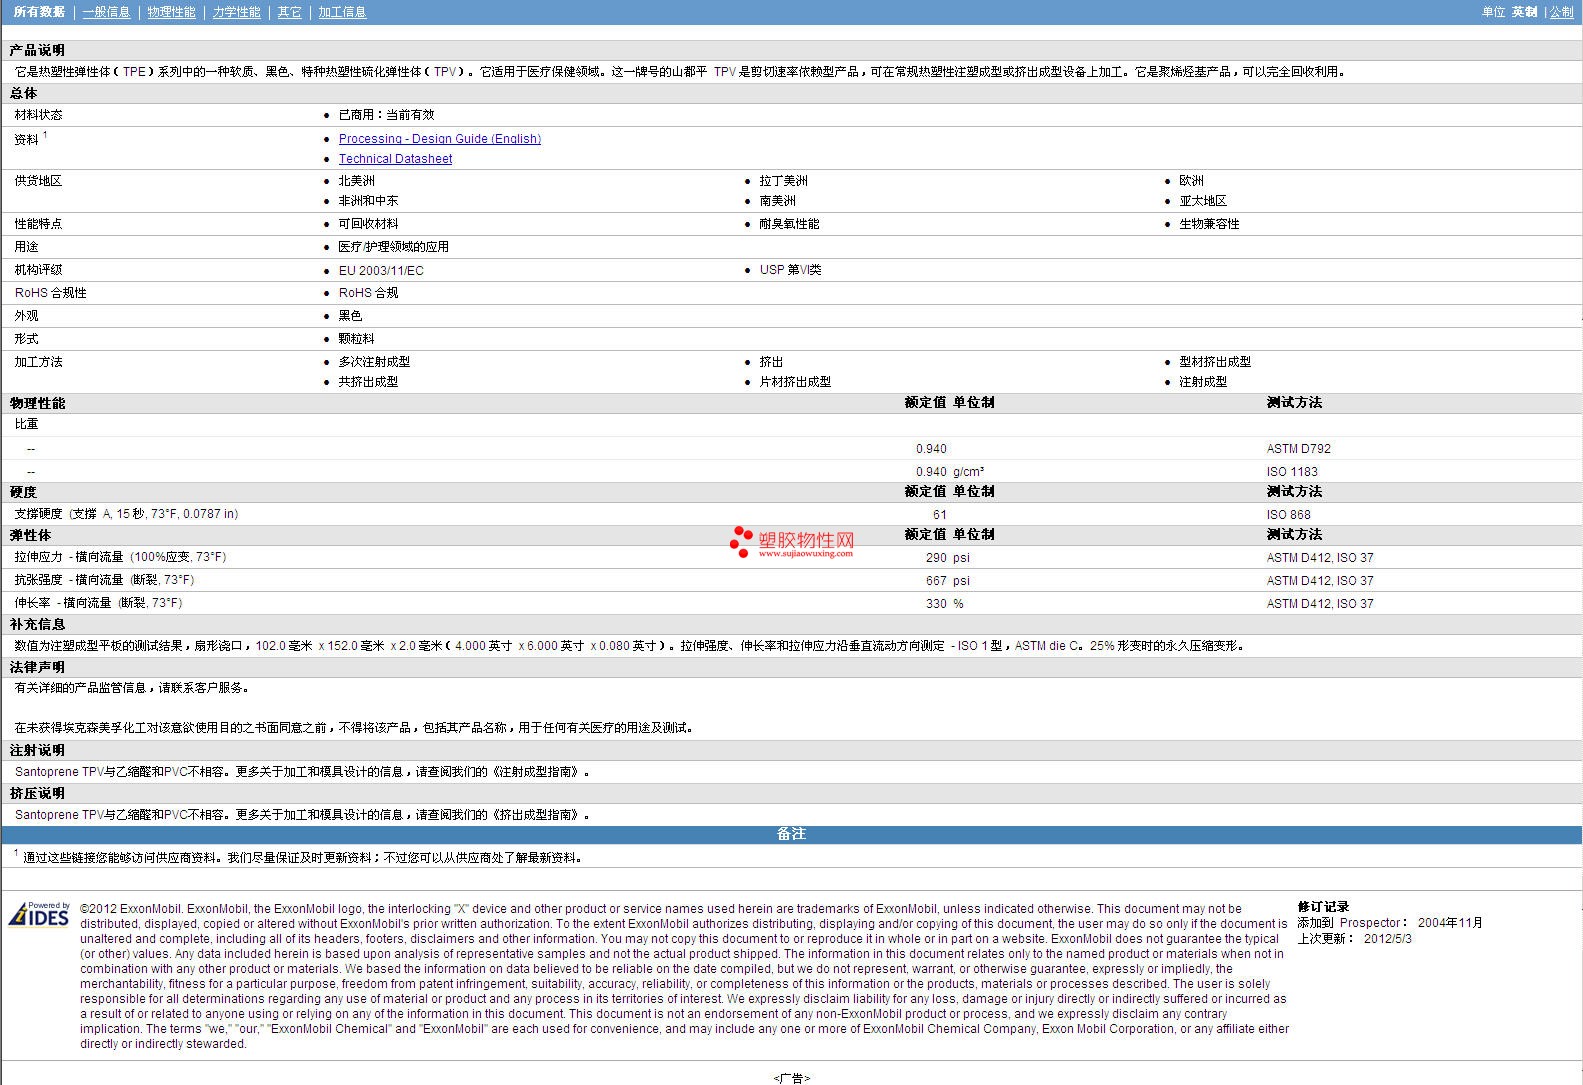Click 颗粒料 form value
The height and width of the screenshot is (1085, 1583).
[x=356, y=339]
